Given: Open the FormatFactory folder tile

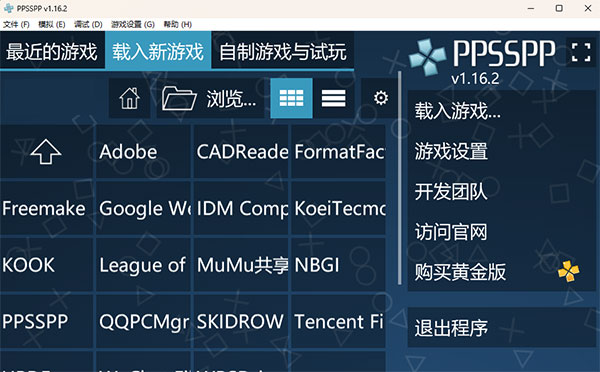Looking at the screenshot, I should tap(339, 152).
